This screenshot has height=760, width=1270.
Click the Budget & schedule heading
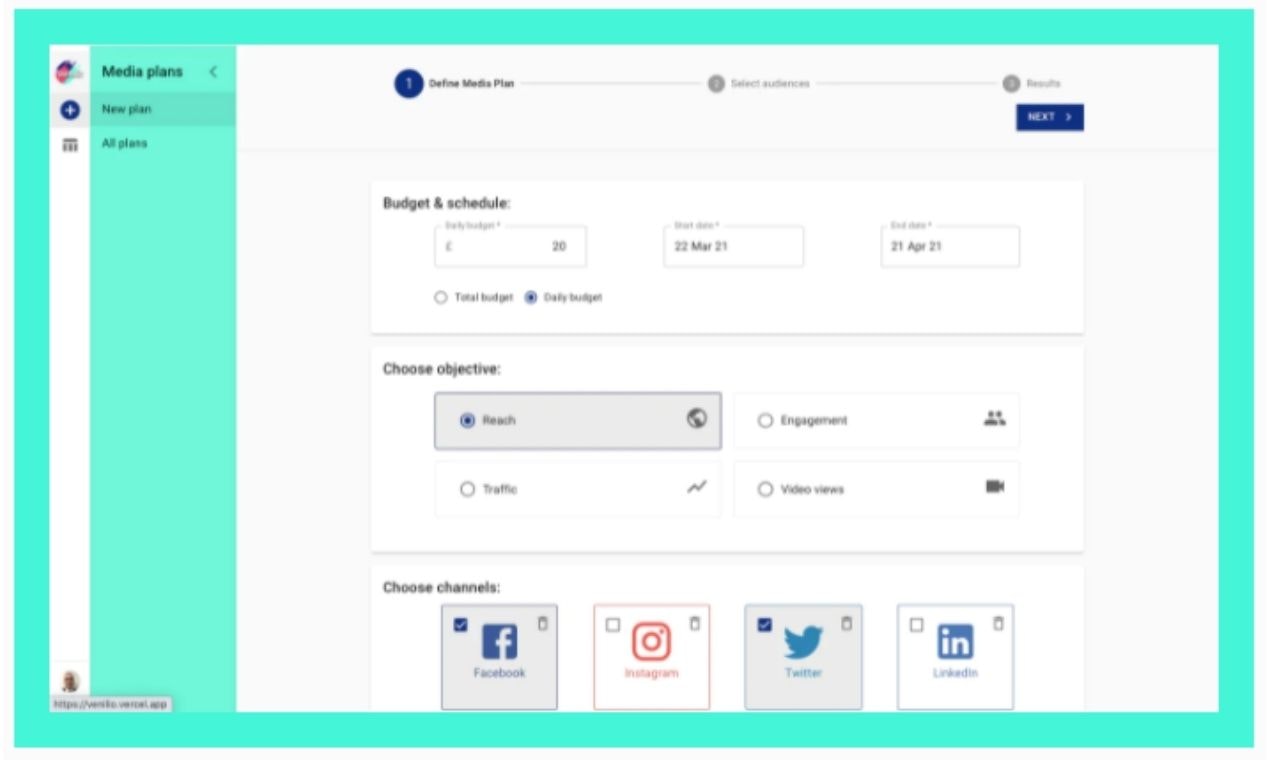(446, 203)
